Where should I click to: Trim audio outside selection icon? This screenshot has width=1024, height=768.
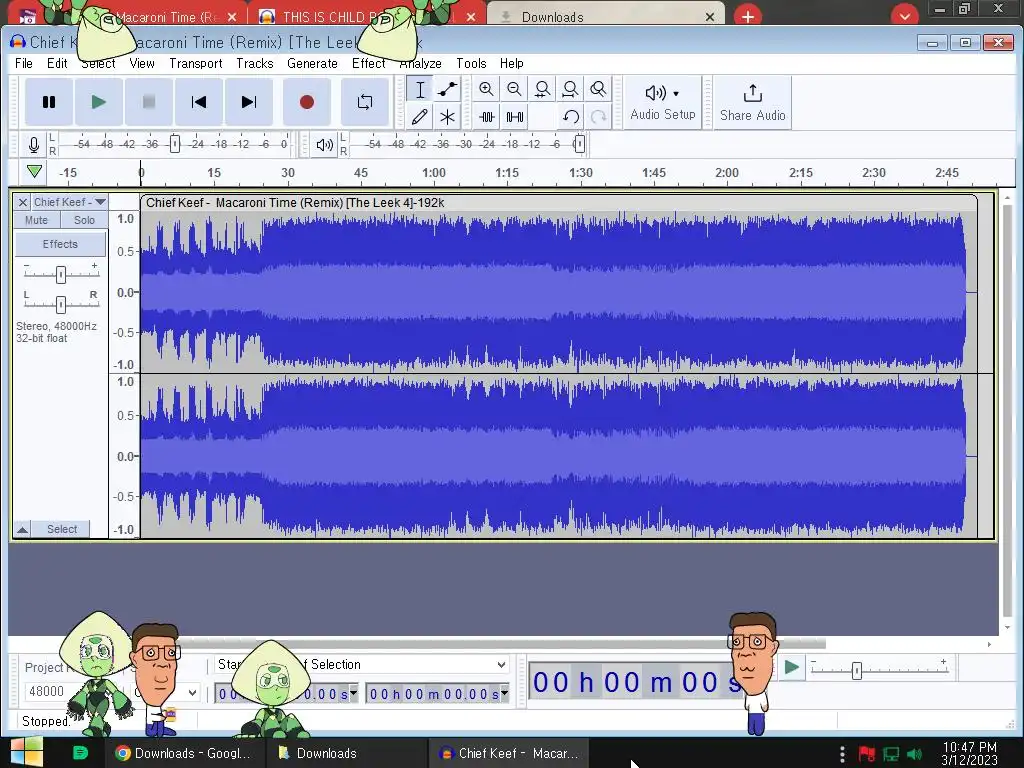coord(487,117)
